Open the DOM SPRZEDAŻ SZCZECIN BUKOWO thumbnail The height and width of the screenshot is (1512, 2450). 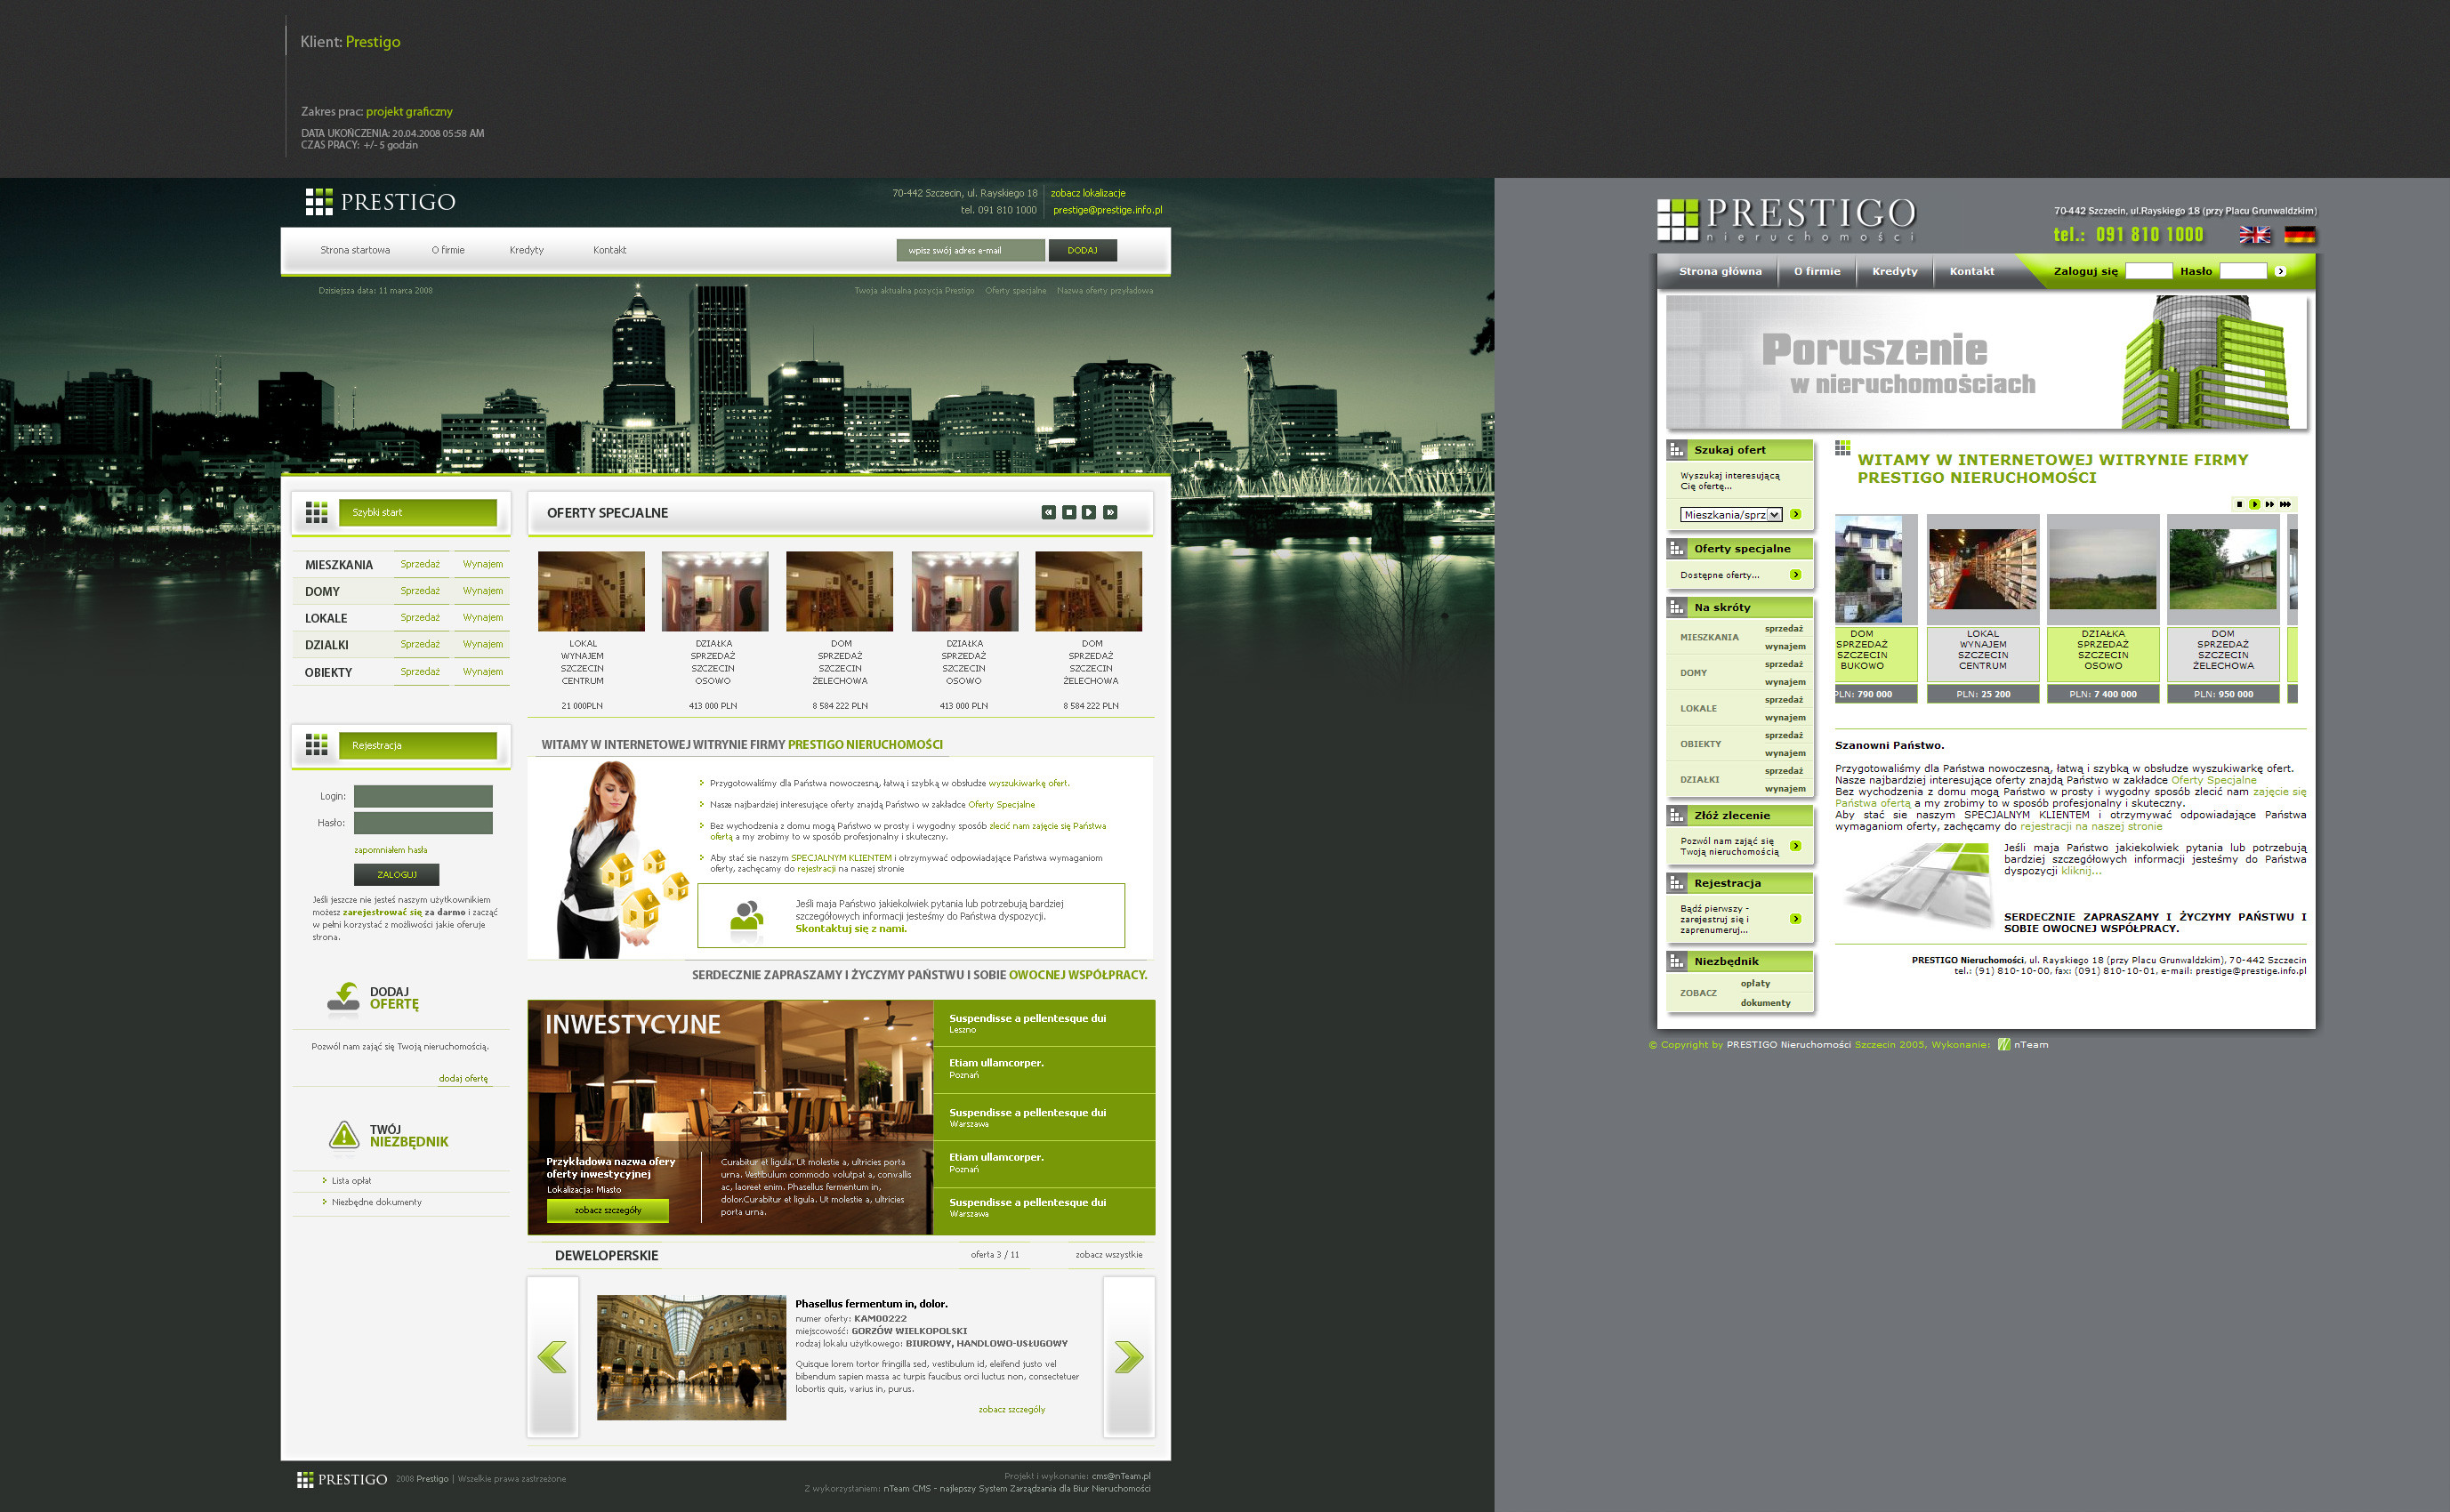[1868, 570]
